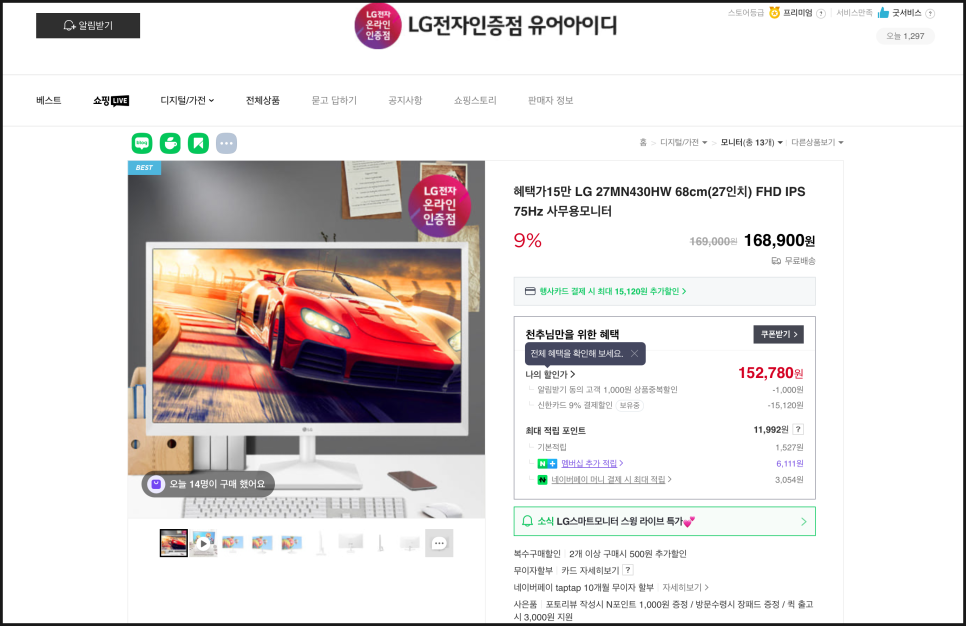The height and width of the screenshot is (626, 966).
Task: Open 네이버페이 taptap 자세히보기 link
Action: point(684,587)
